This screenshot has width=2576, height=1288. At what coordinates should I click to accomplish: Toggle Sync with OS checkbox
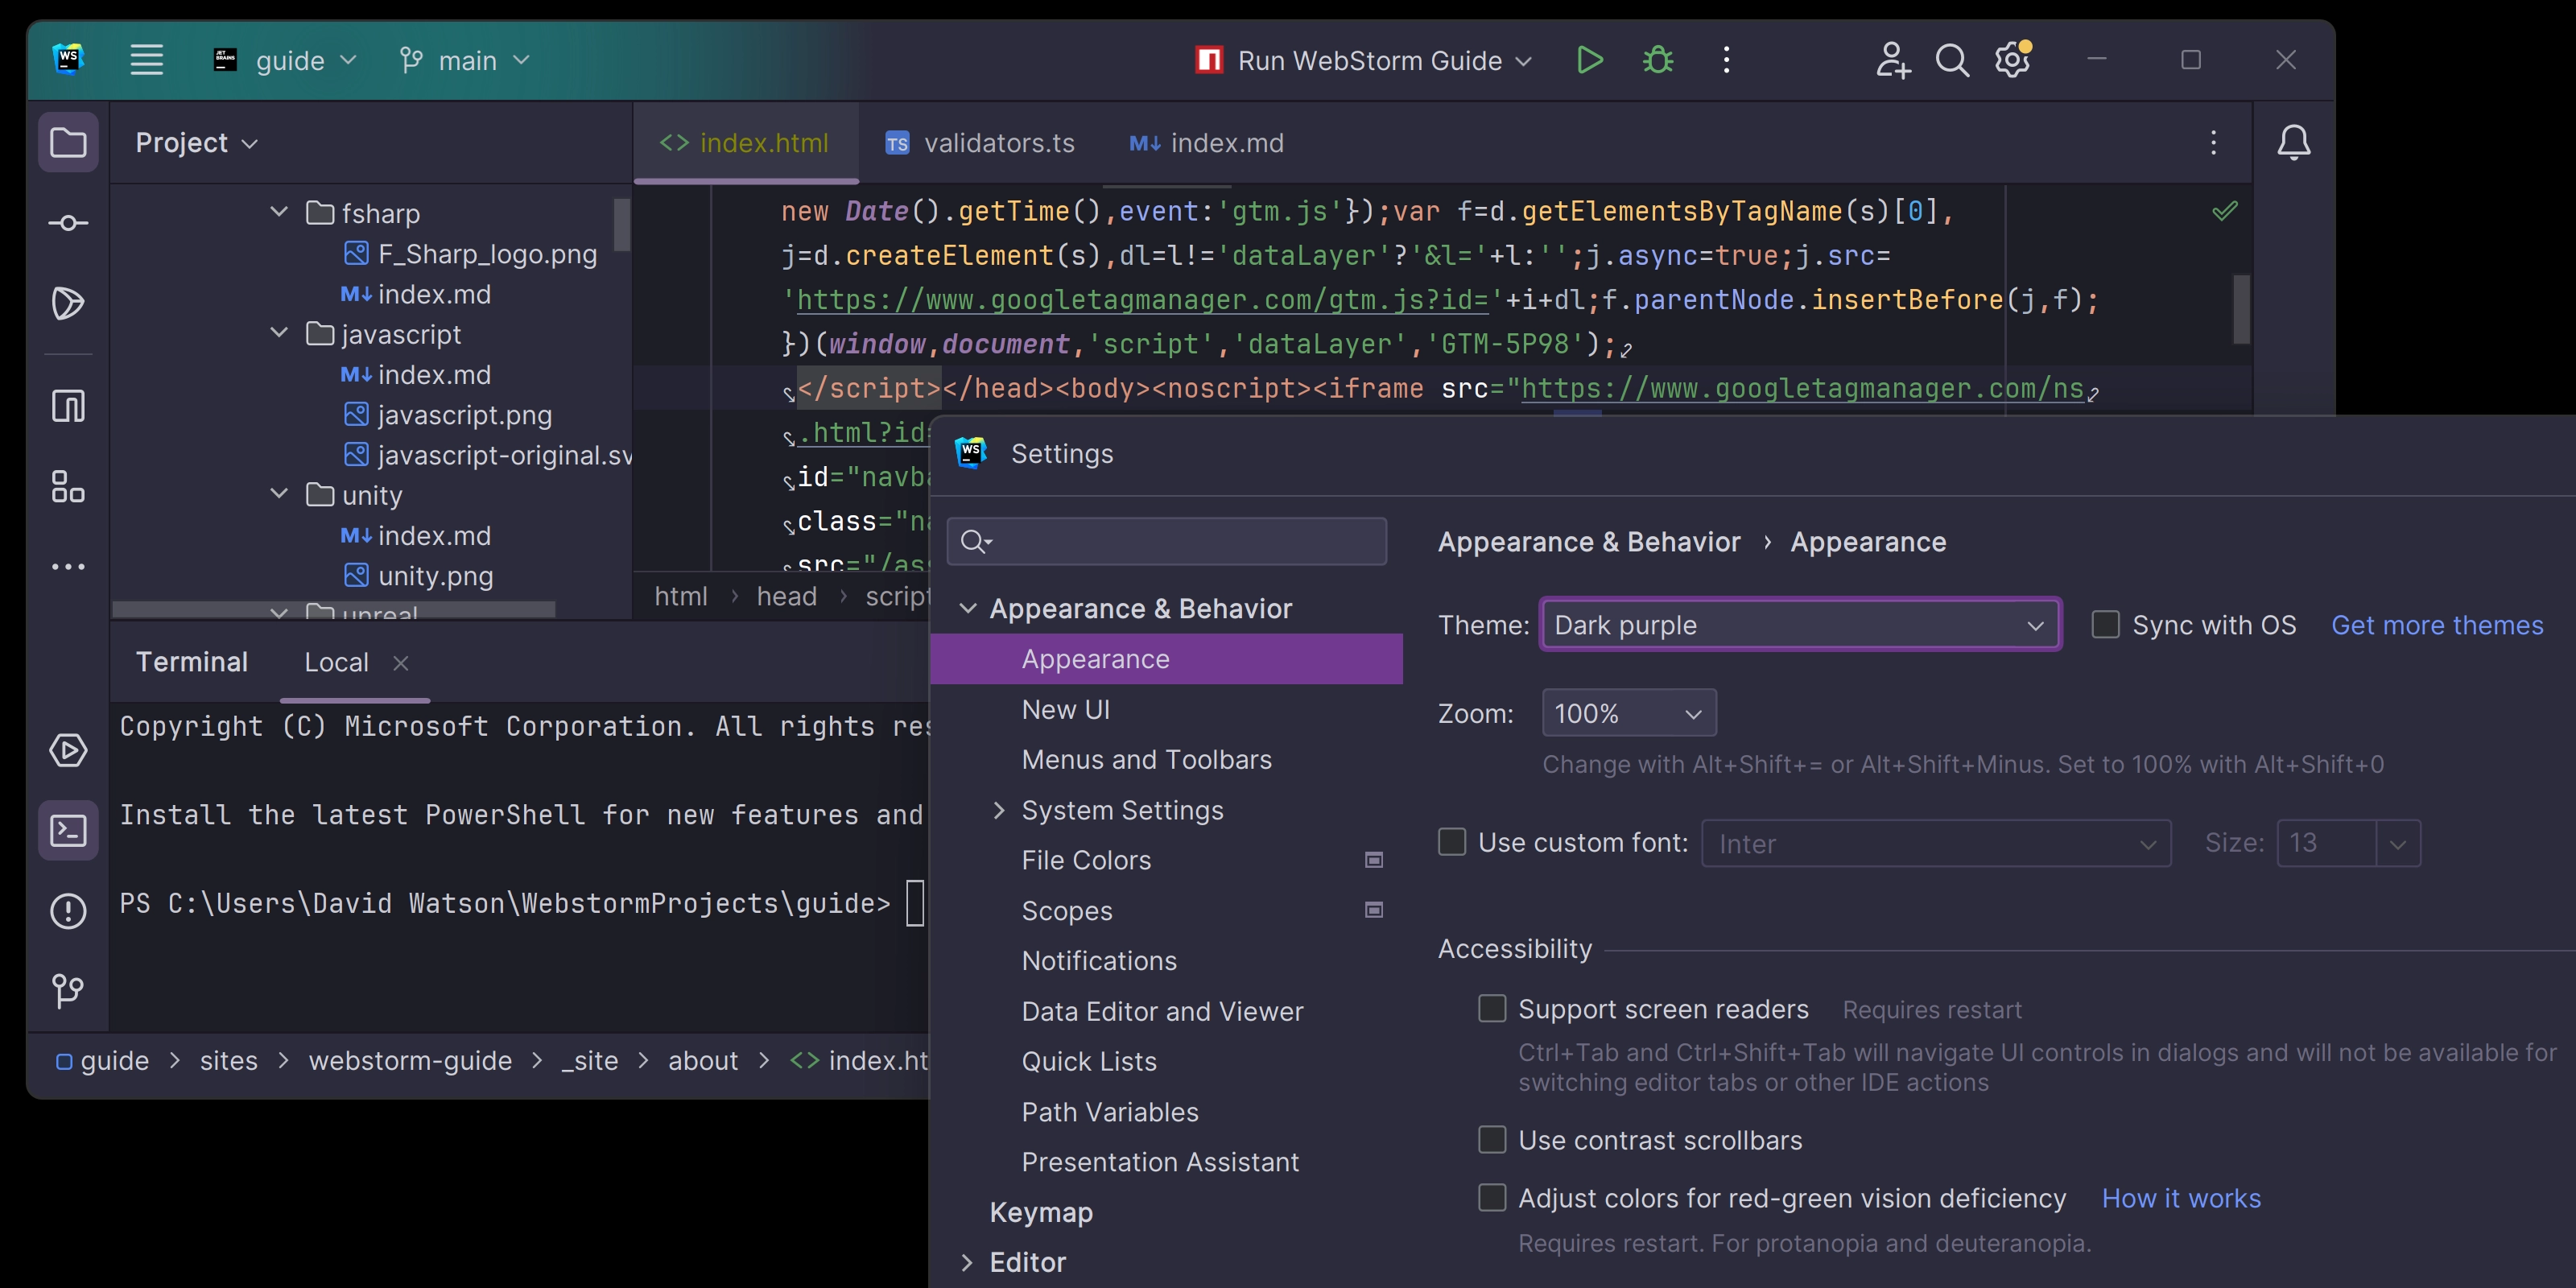pos(2104,625)
